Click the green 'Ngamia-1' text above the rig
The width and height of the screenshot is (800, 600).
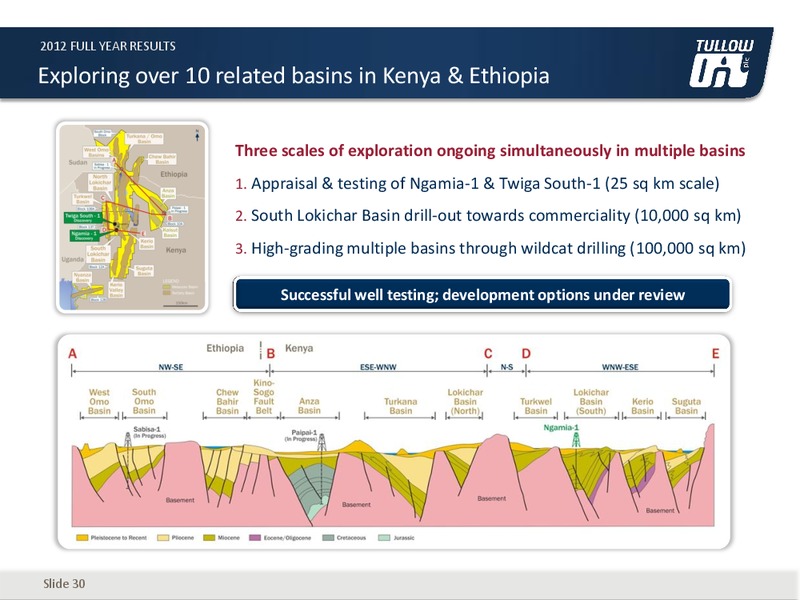pos(561,428)
